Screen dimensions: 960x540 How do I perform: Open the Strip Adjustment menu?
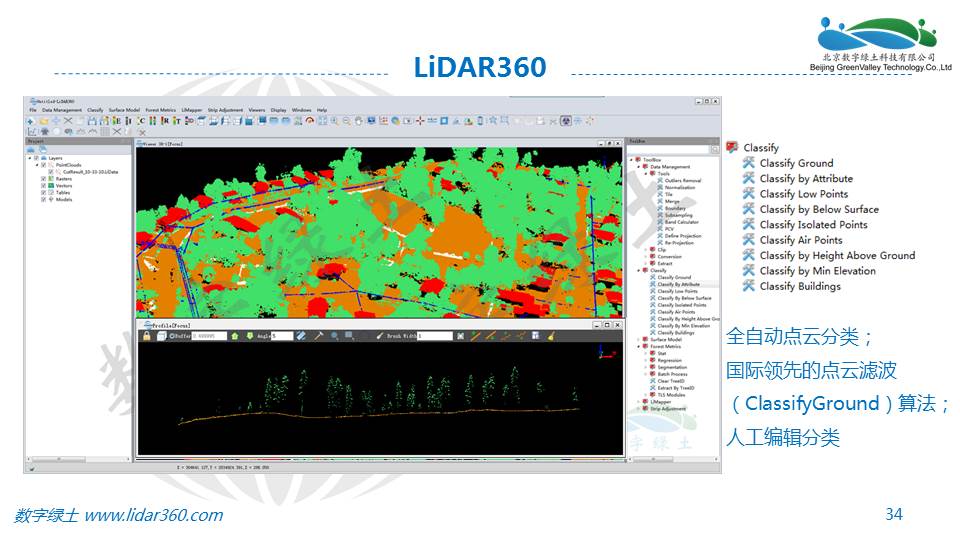click(225, 110)
